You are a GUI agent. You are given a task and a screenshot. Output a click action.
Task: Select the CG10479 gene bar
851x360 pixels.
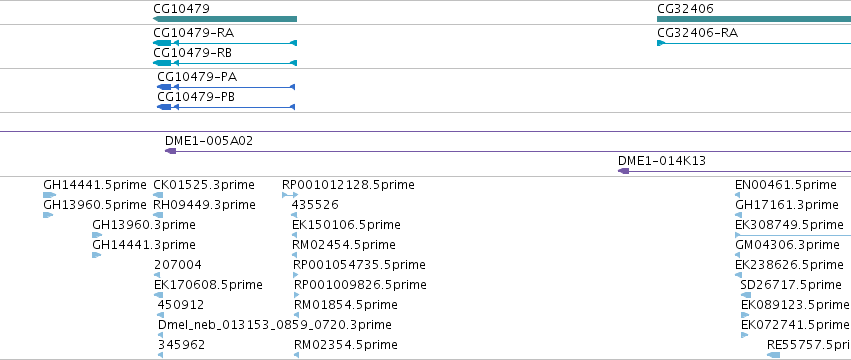(225, 19)
